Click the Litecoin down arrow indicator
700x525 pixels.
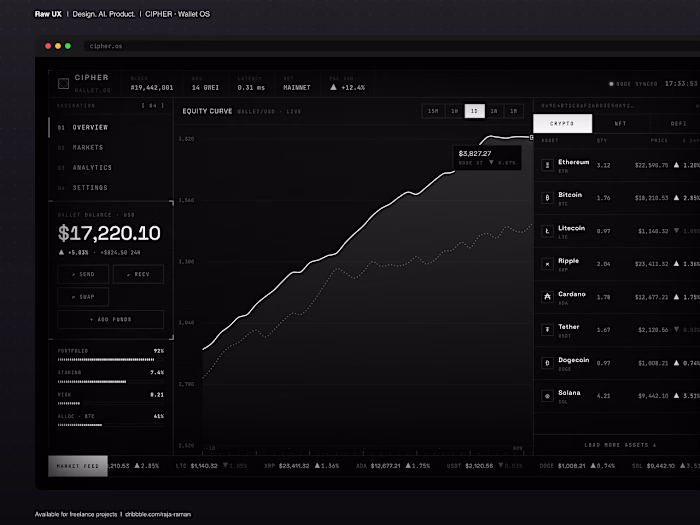click(676, 230)
